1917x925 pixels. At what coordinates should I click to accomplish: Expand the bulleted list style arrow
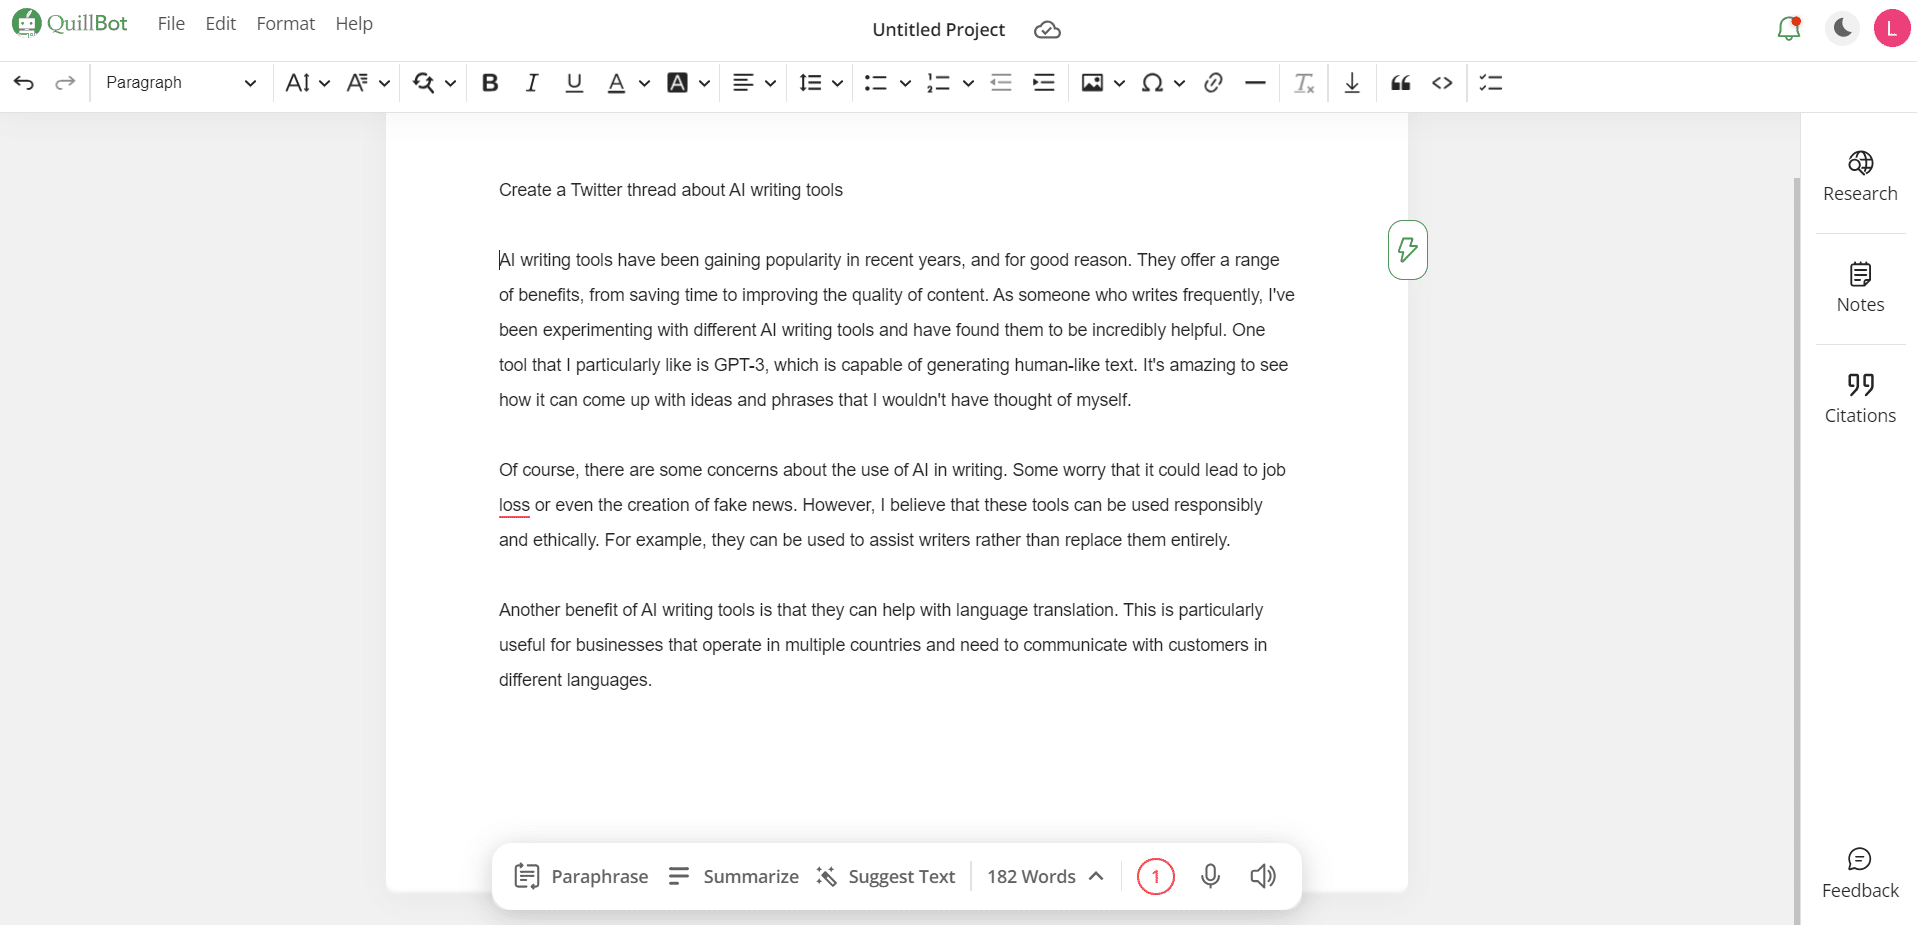(905, 83)
